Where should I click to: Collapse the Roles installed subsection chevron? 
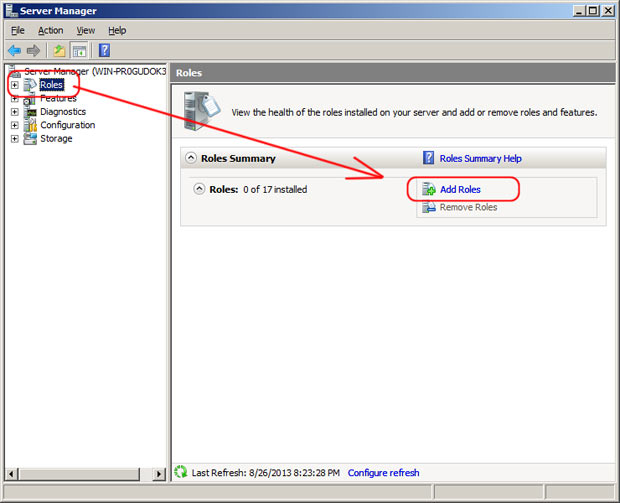(x=199, y=189)
